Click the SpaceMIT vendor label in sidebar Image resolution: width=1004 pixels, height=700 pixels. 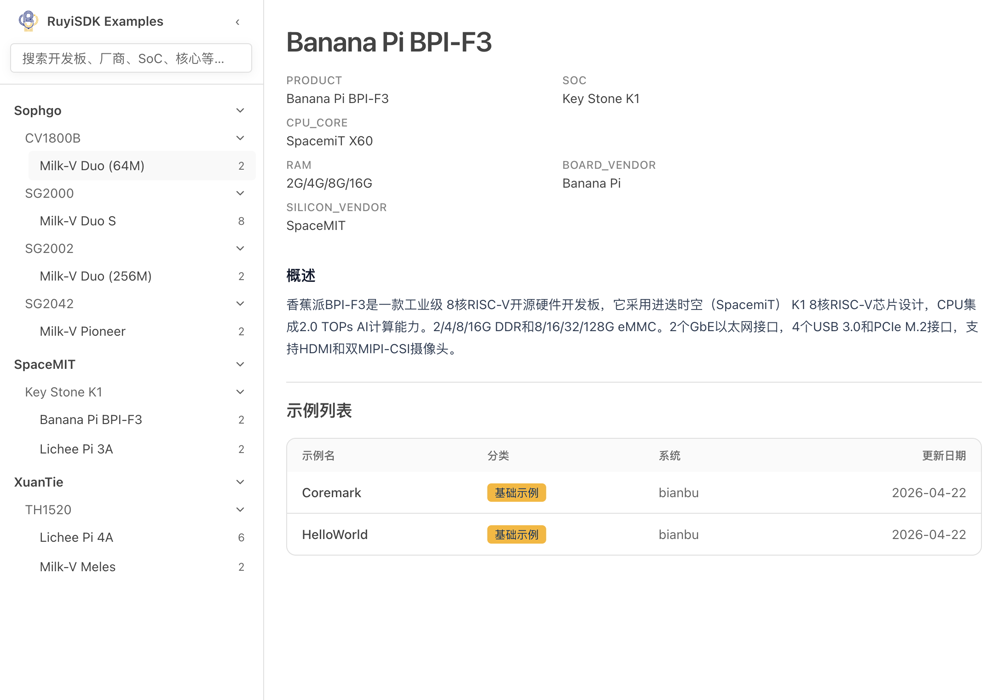pyautogui.click(x=45, y=364)
